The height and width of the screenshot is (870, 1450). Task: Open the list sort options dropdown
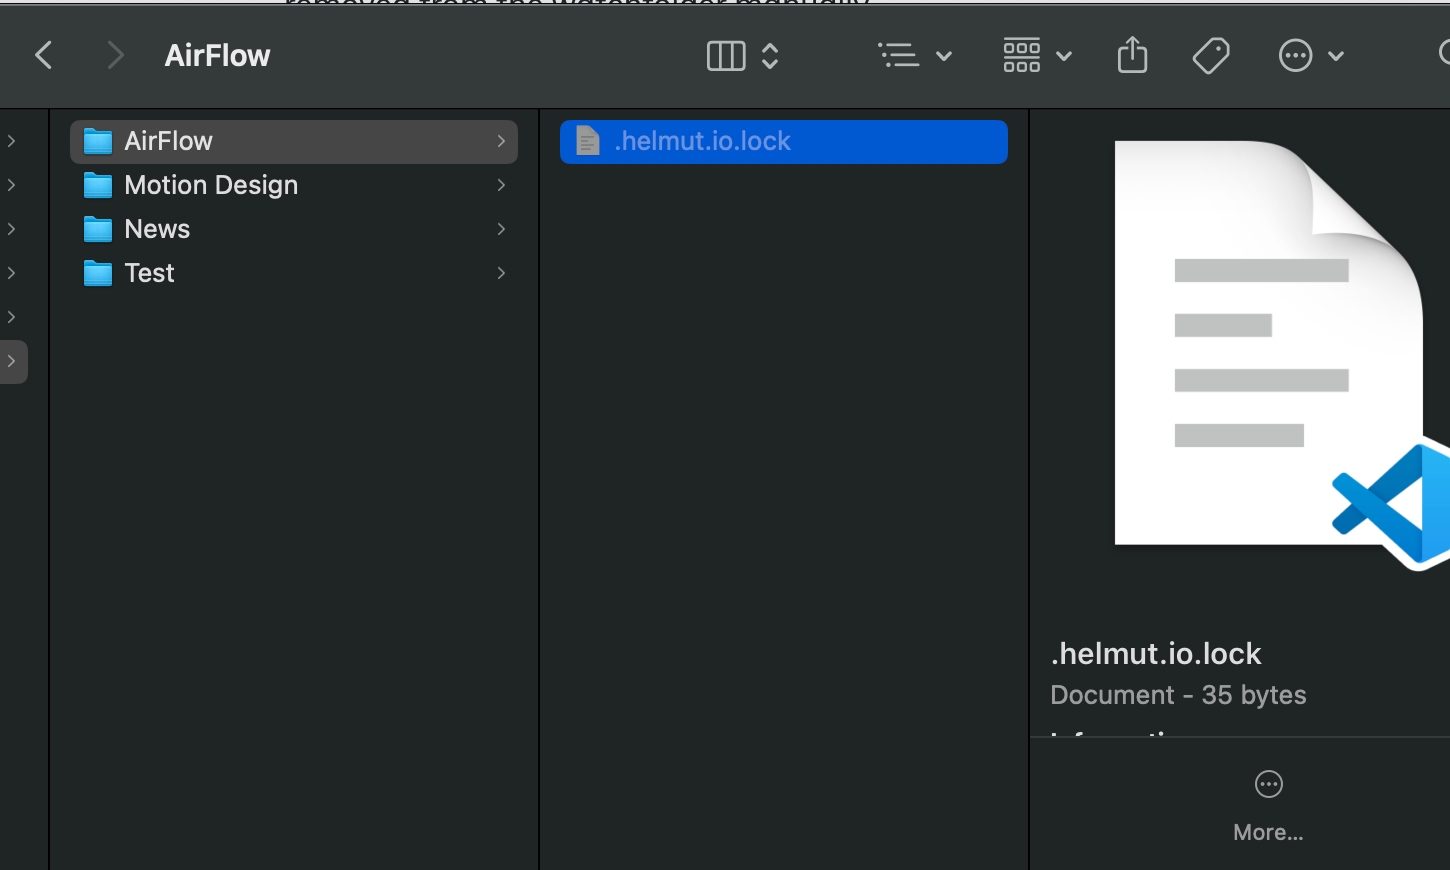[x=914, y=56]
